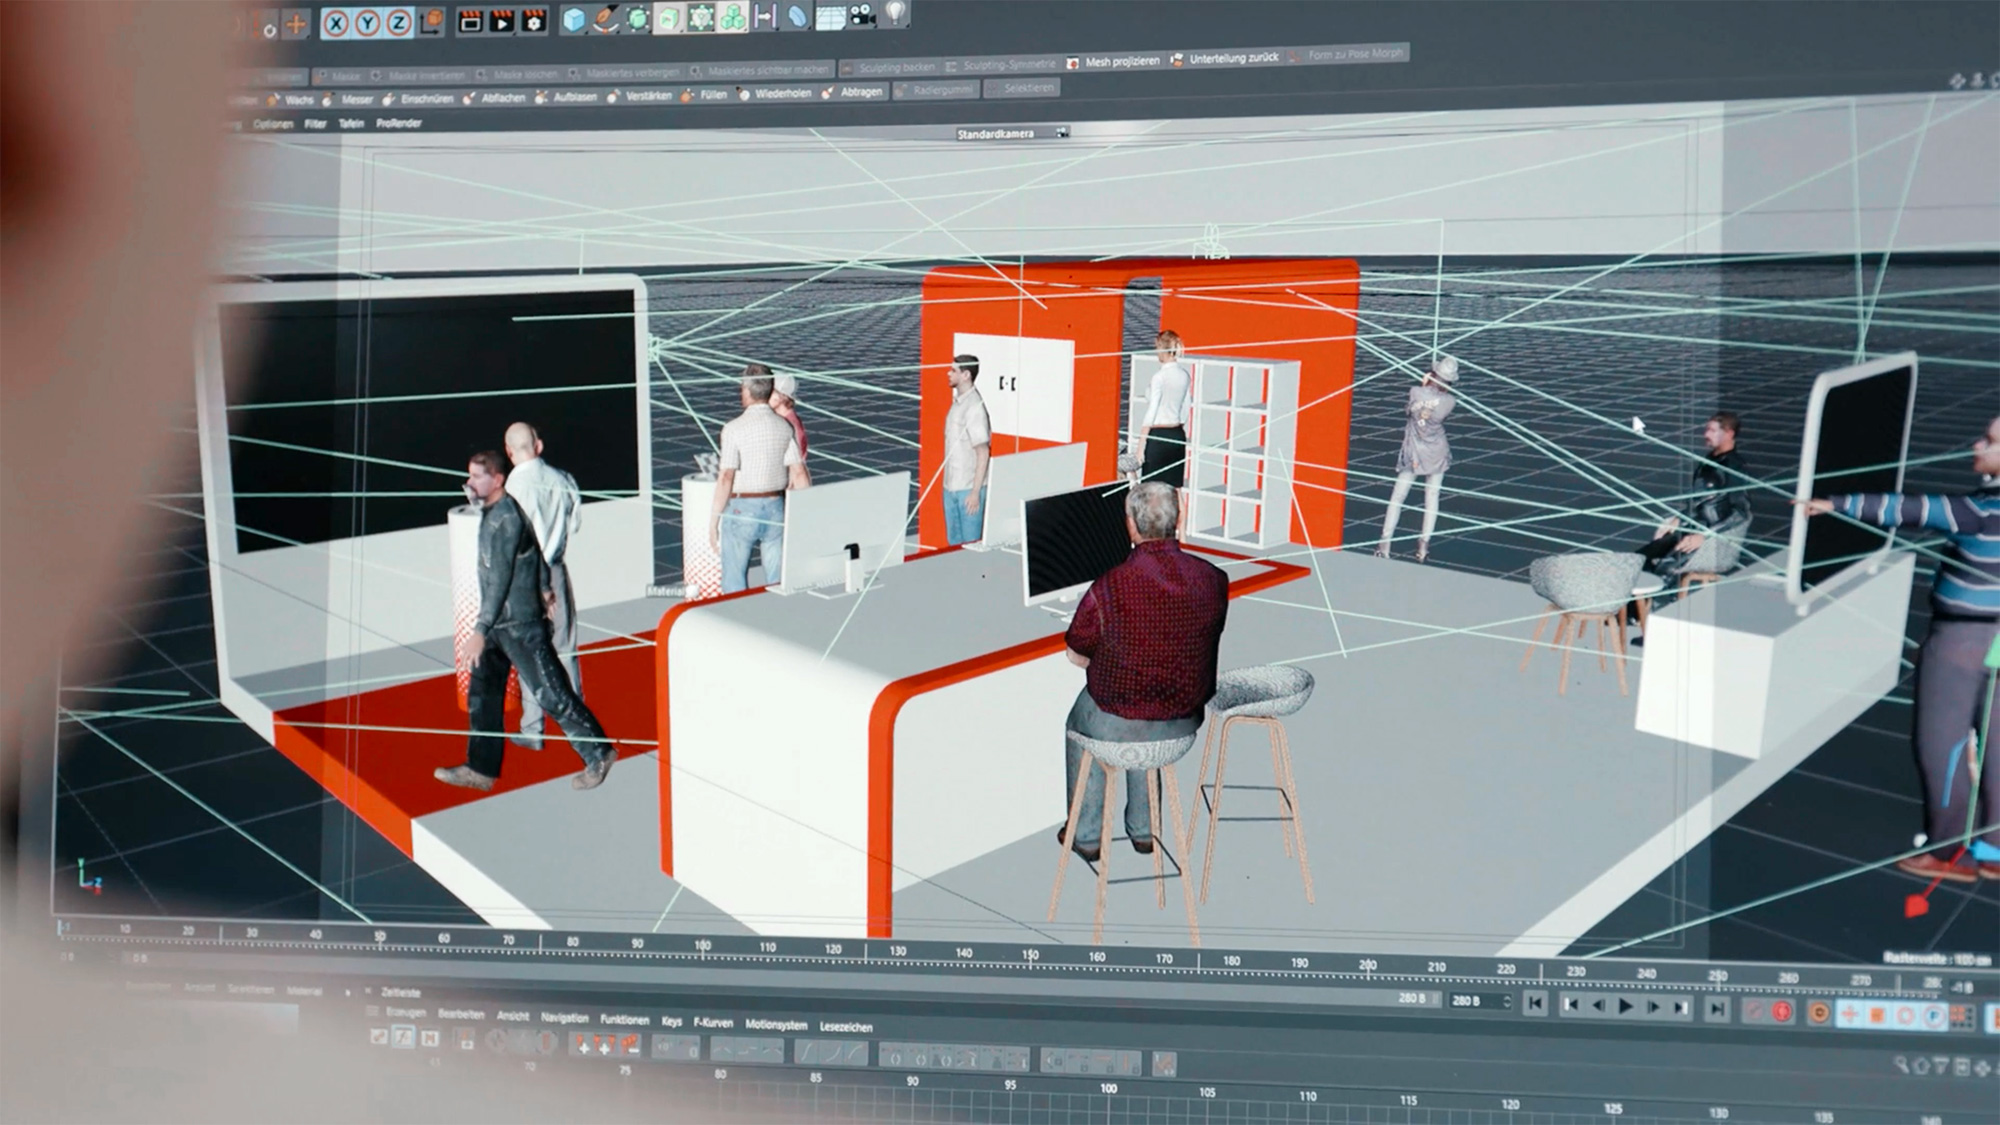2000x1125 pixels.
Task: Select the Messer sculpt tool
Action: click(x=349, y=100)
